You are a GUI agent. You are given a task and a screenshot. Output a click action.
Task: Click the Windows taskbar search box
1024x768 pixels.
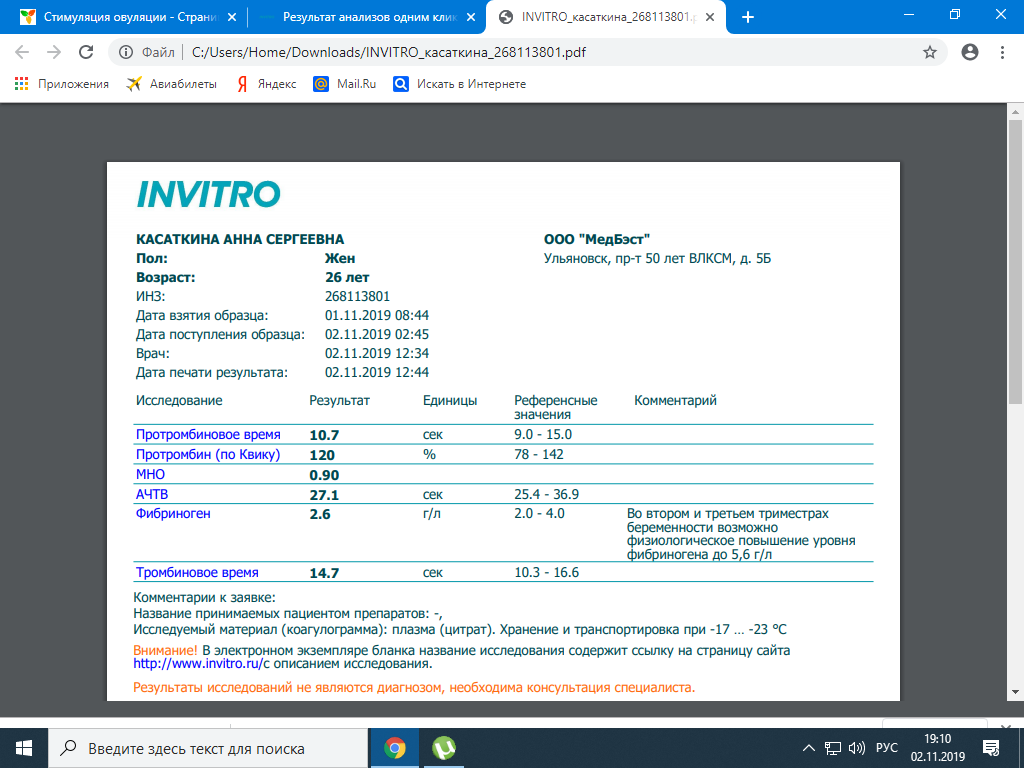coord(208,748)
